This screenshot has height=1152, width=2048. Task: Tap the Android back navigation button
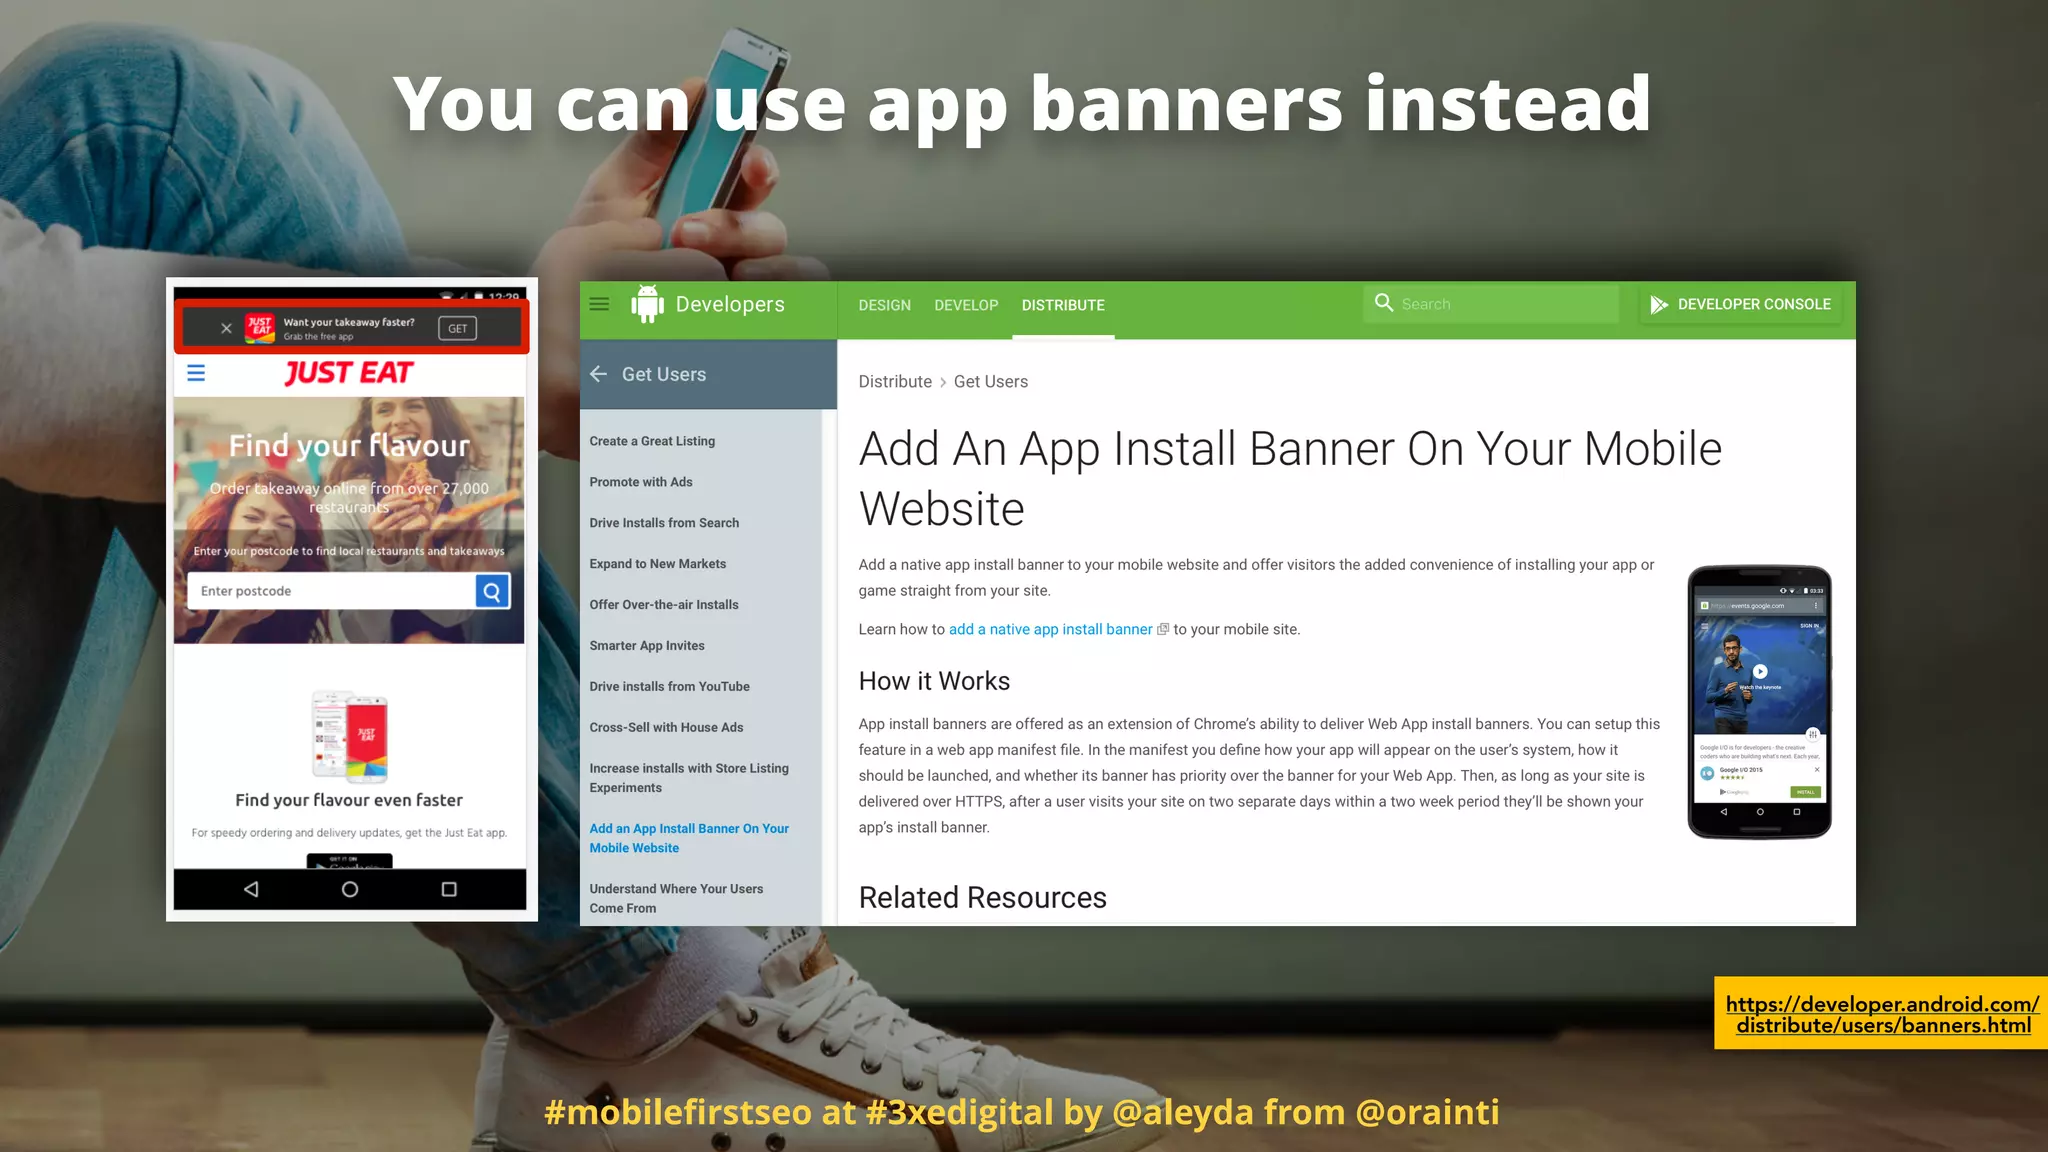pyautogui.click(x=251, y=889)
